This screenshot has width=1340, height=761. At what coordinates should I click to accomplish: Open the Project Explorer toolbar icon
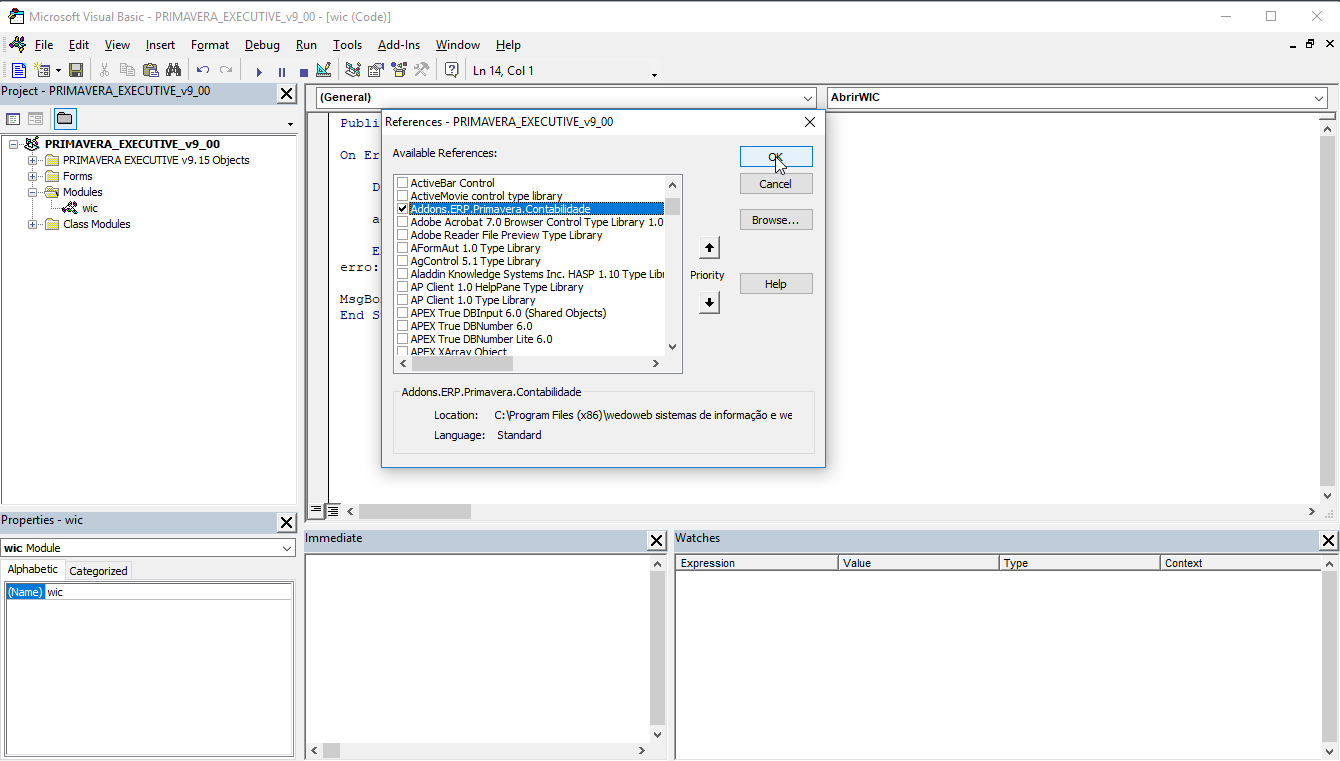tap(352, 70)
